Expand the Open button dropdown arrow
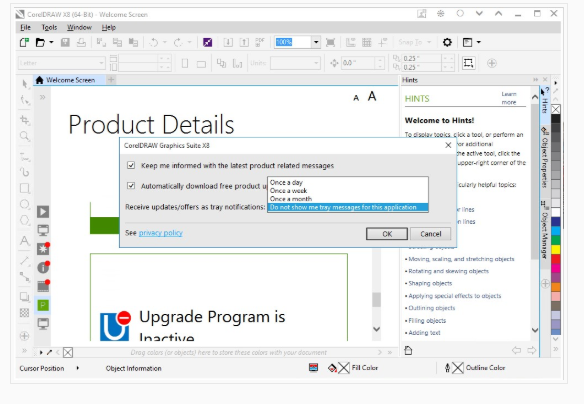This screenshot has height=404, width=584. tap(51, 42)
